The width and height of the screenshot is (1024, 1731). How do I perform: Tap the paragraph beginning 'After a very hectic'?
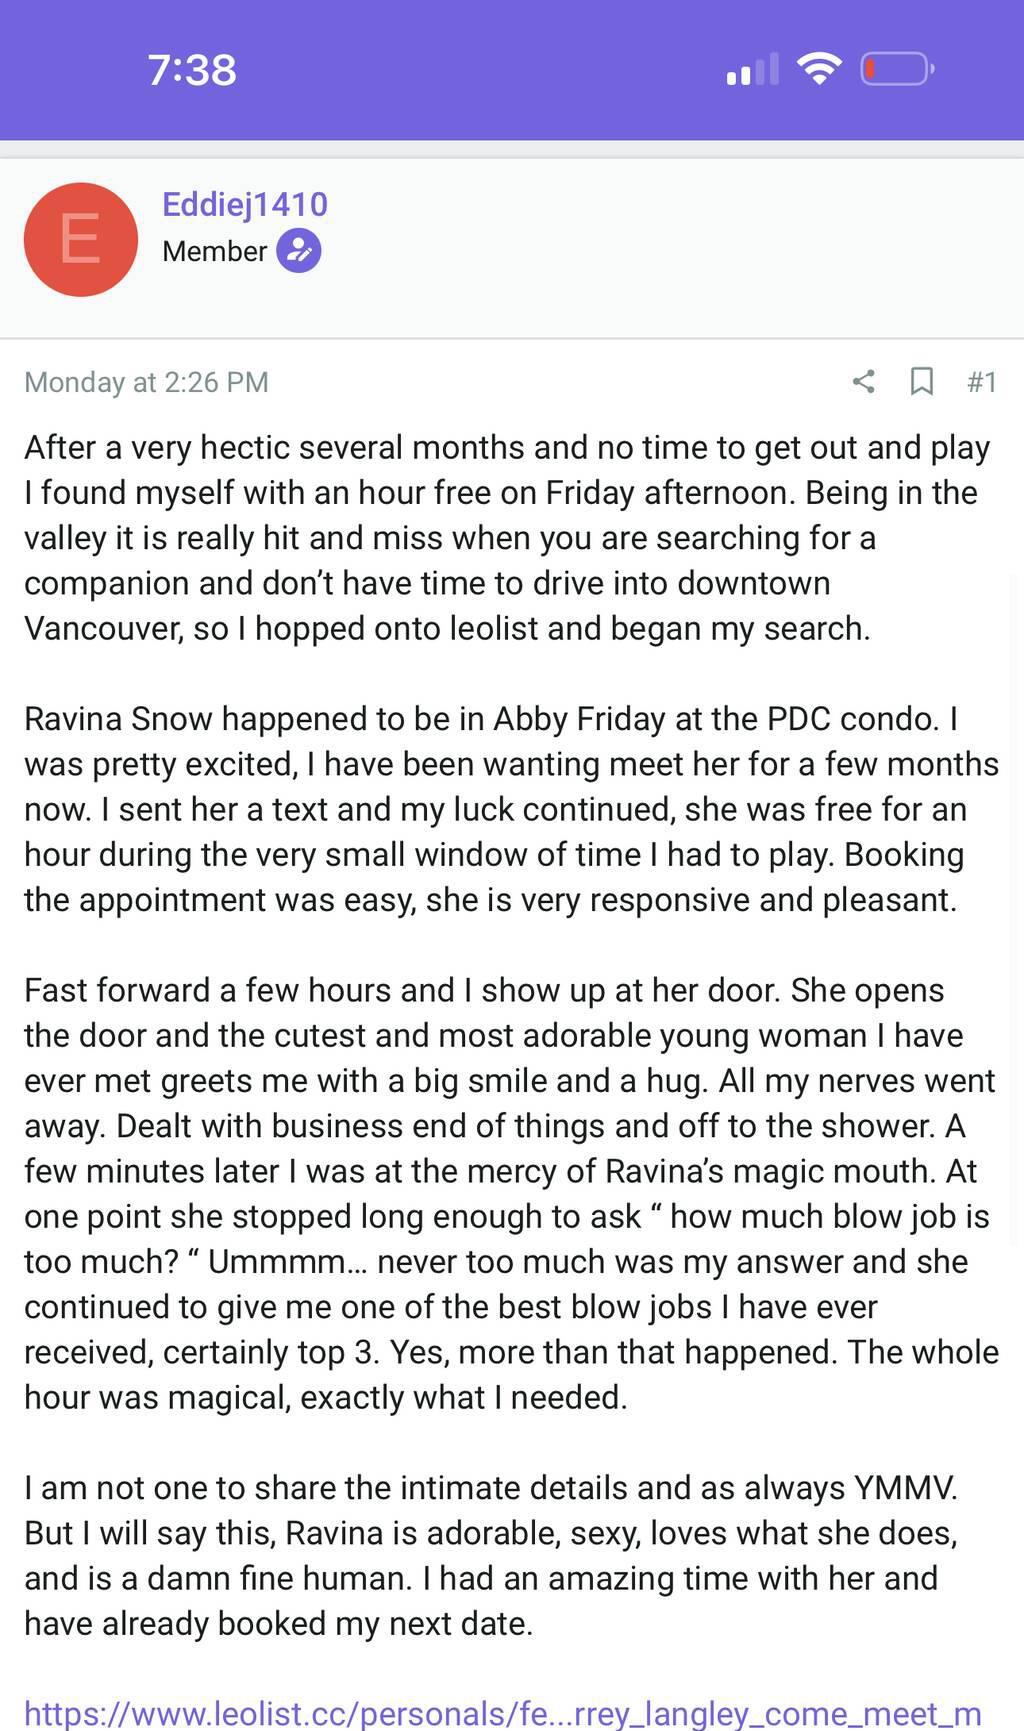tap(506, 538)
